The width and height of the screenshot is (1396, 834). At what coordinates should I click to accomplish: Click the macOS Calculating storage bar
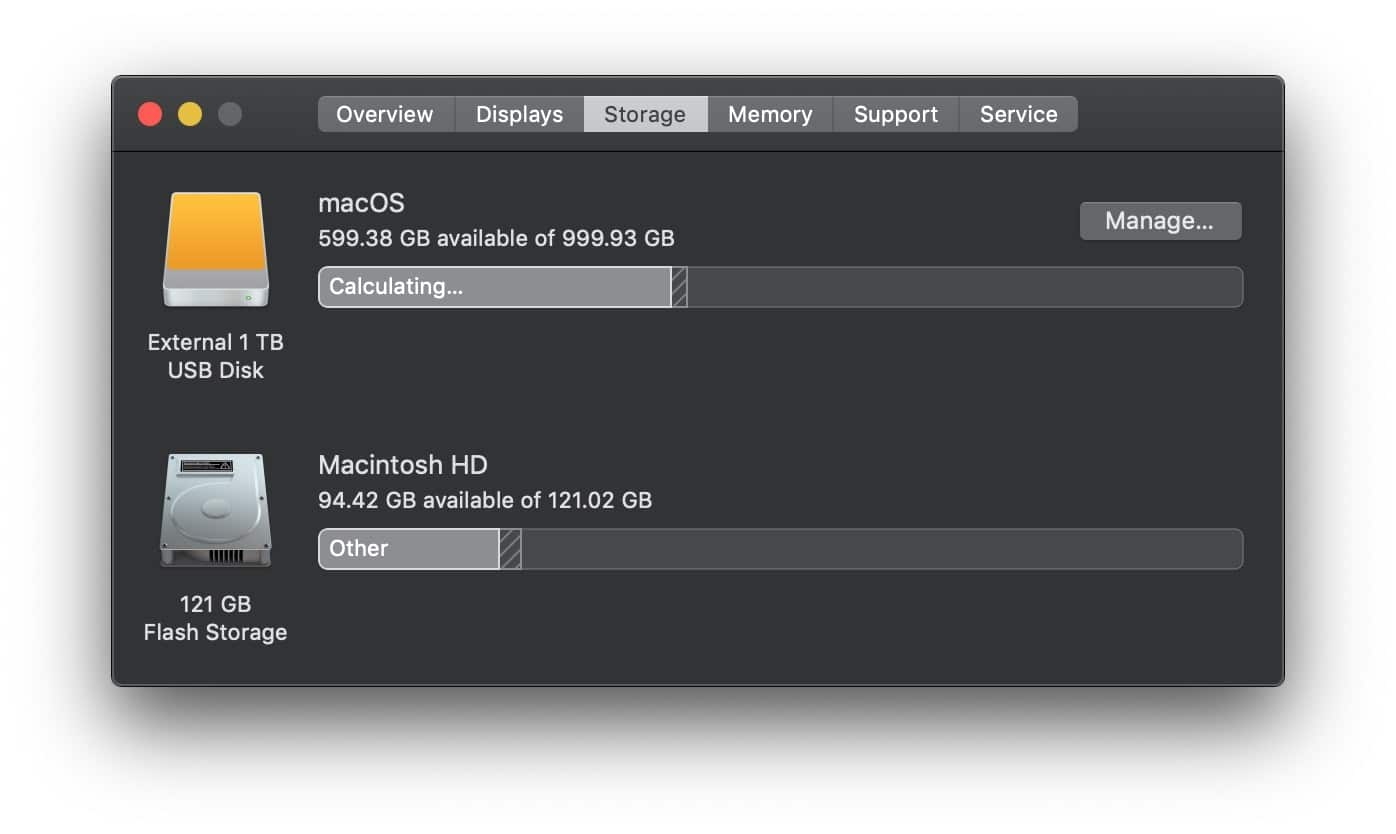780,287
